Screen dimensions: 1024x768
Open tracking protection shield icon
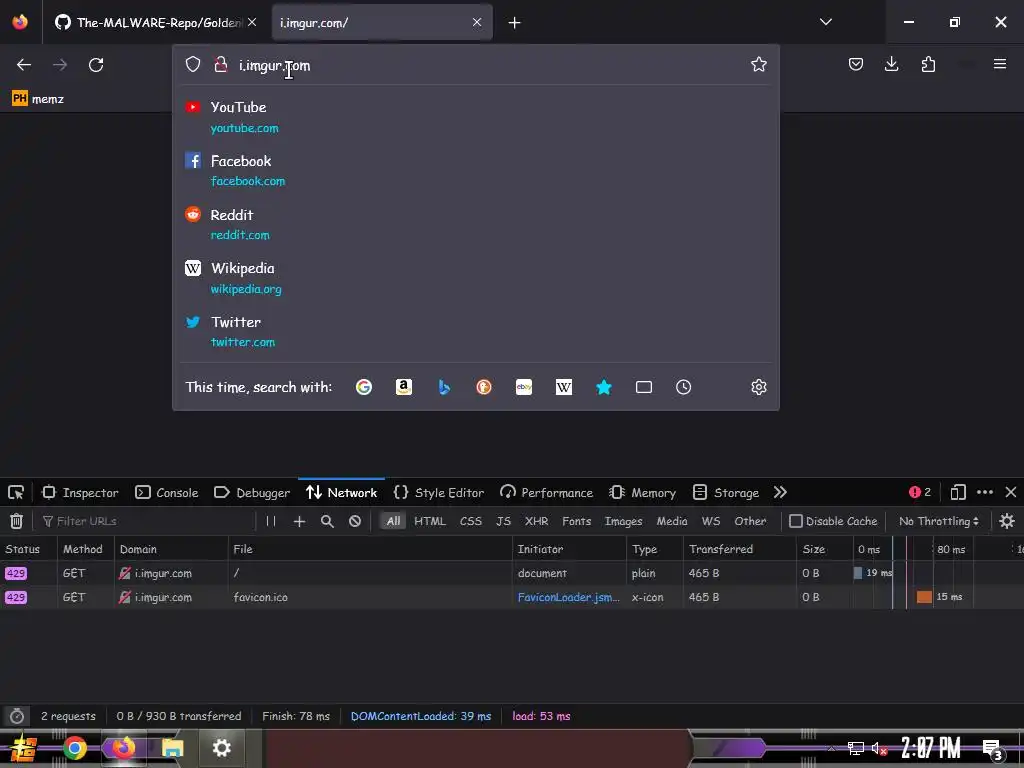(x=193, y=64)
